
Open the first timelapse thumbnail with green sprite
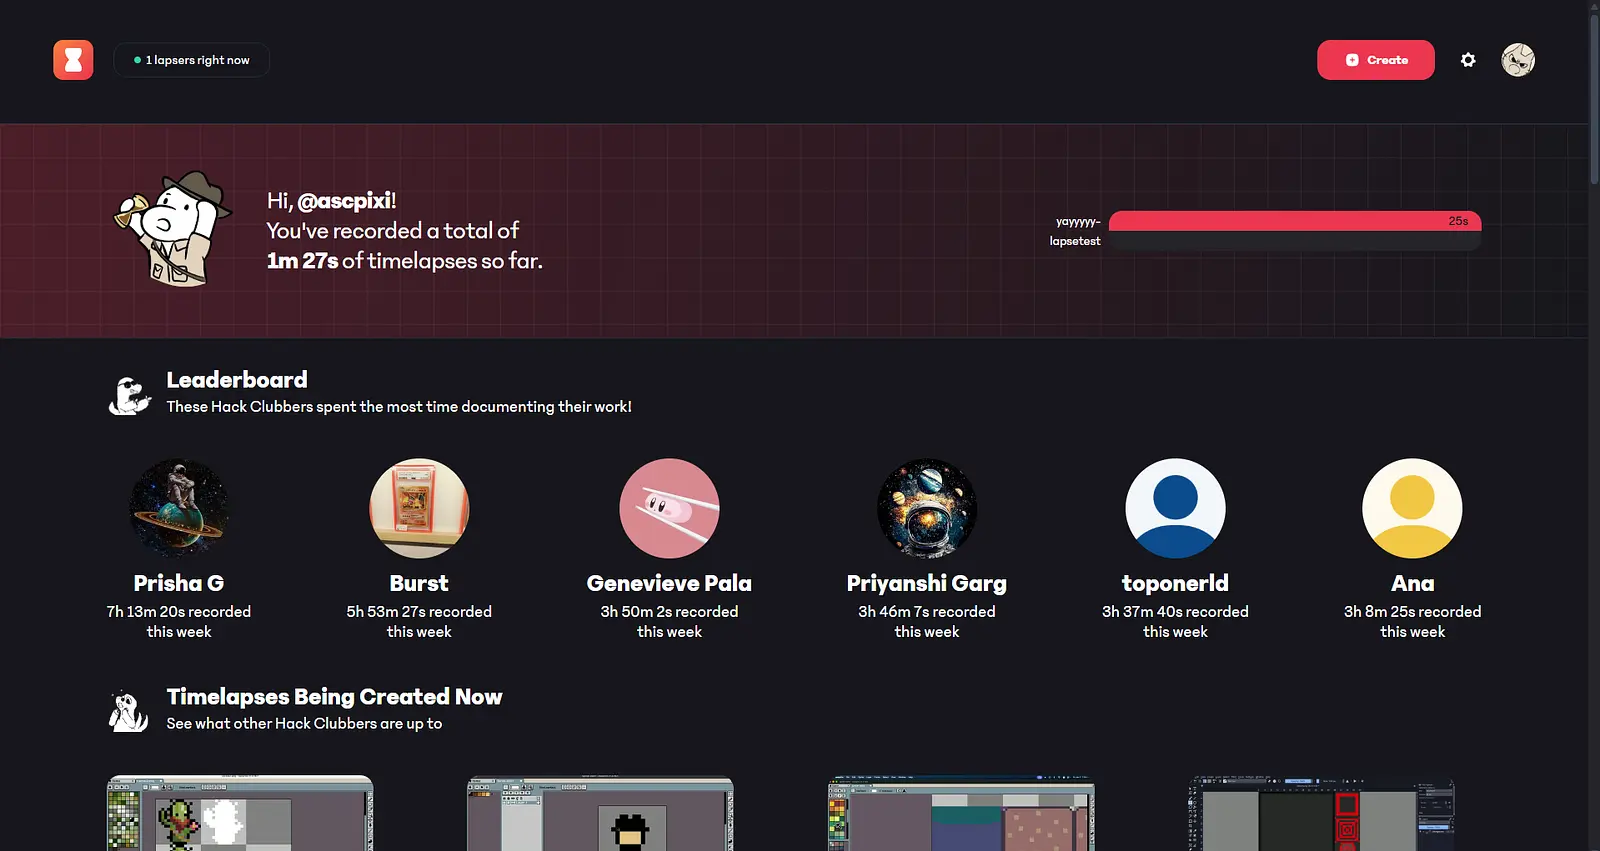click(240, 814)
